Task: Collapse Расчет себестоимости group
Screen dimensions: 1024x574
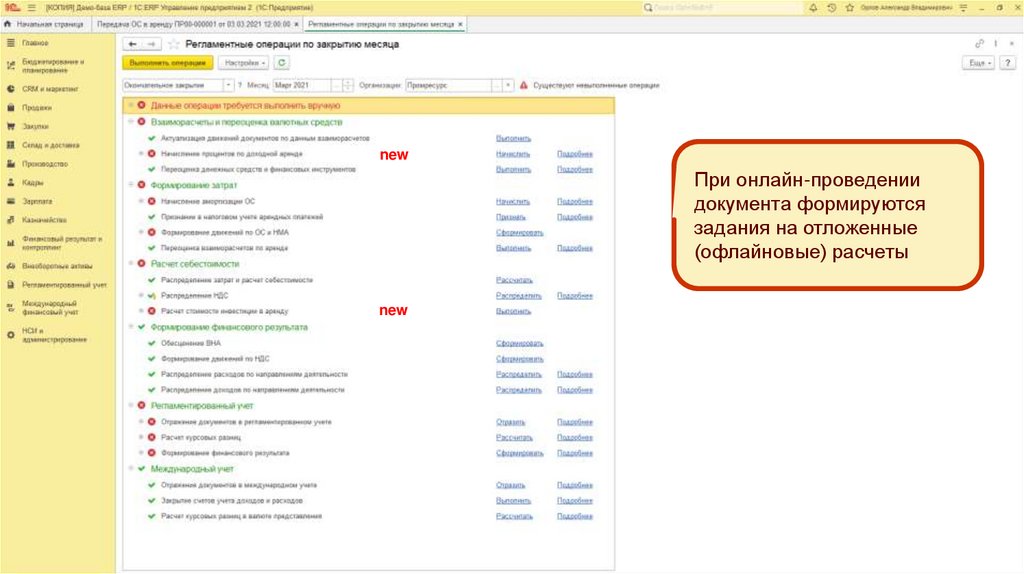Action: [x=131, y=264]
